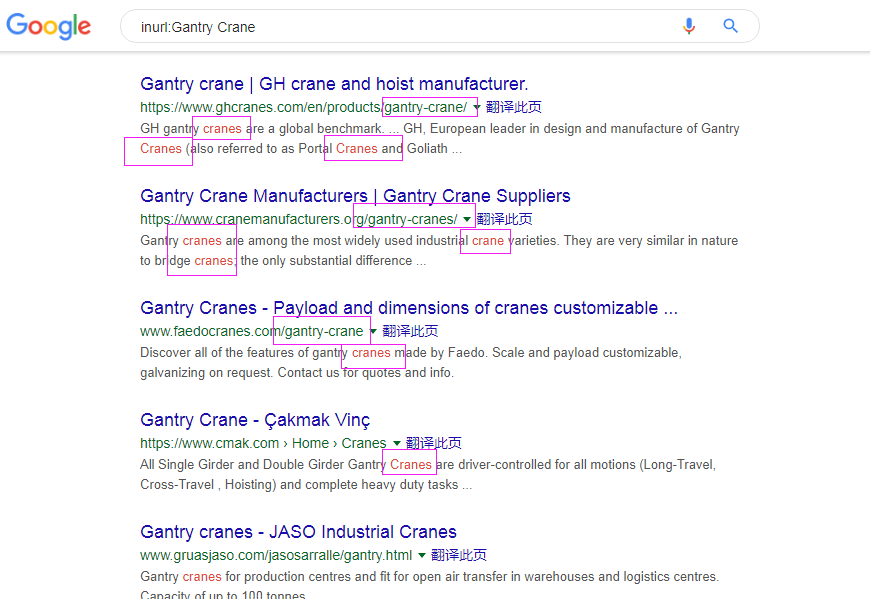This screenshot has width=870, height=599.
Task: Click 翻译此页 next to ghcranes.com URL
Action: click(514, 107)
